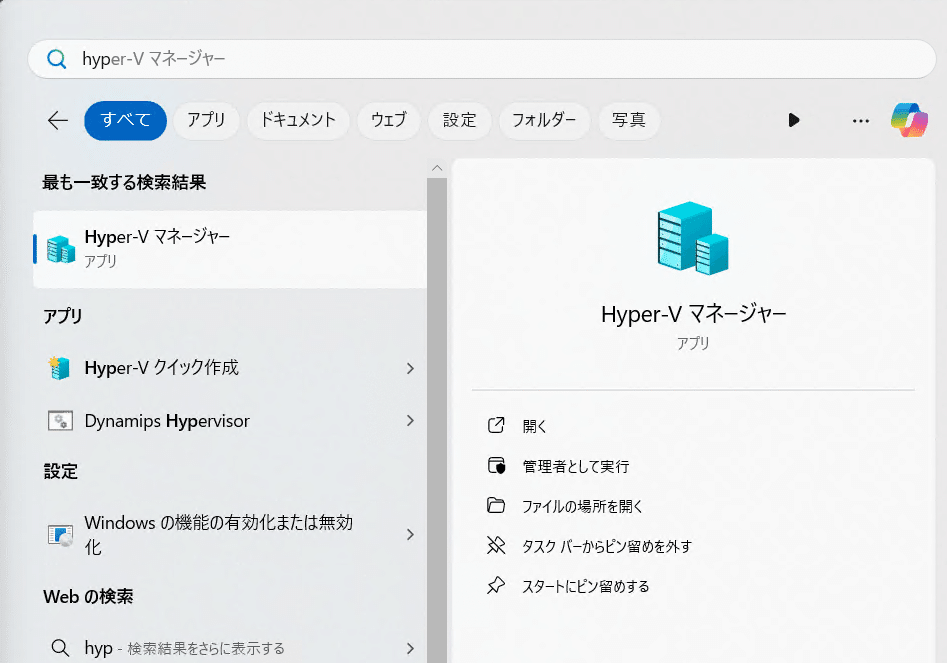Click the magnifier icon beside hyp web result
947x663 pixels.
60,648
